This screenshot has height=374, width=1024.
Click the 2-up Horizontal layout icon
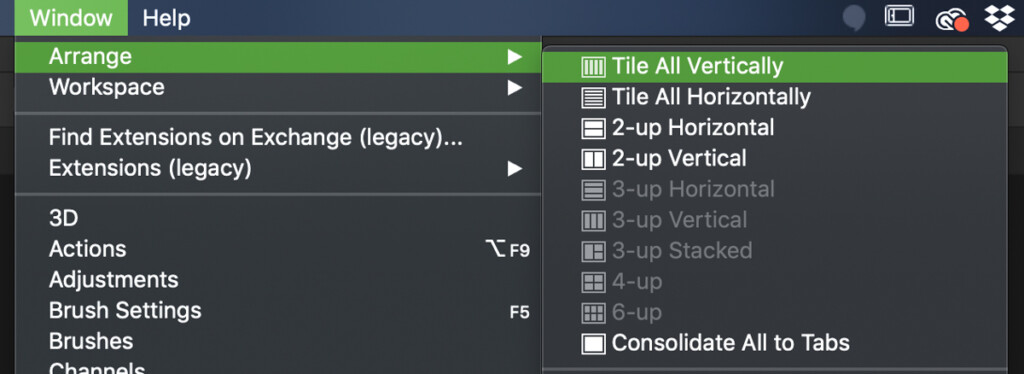[x=593, y=128]
